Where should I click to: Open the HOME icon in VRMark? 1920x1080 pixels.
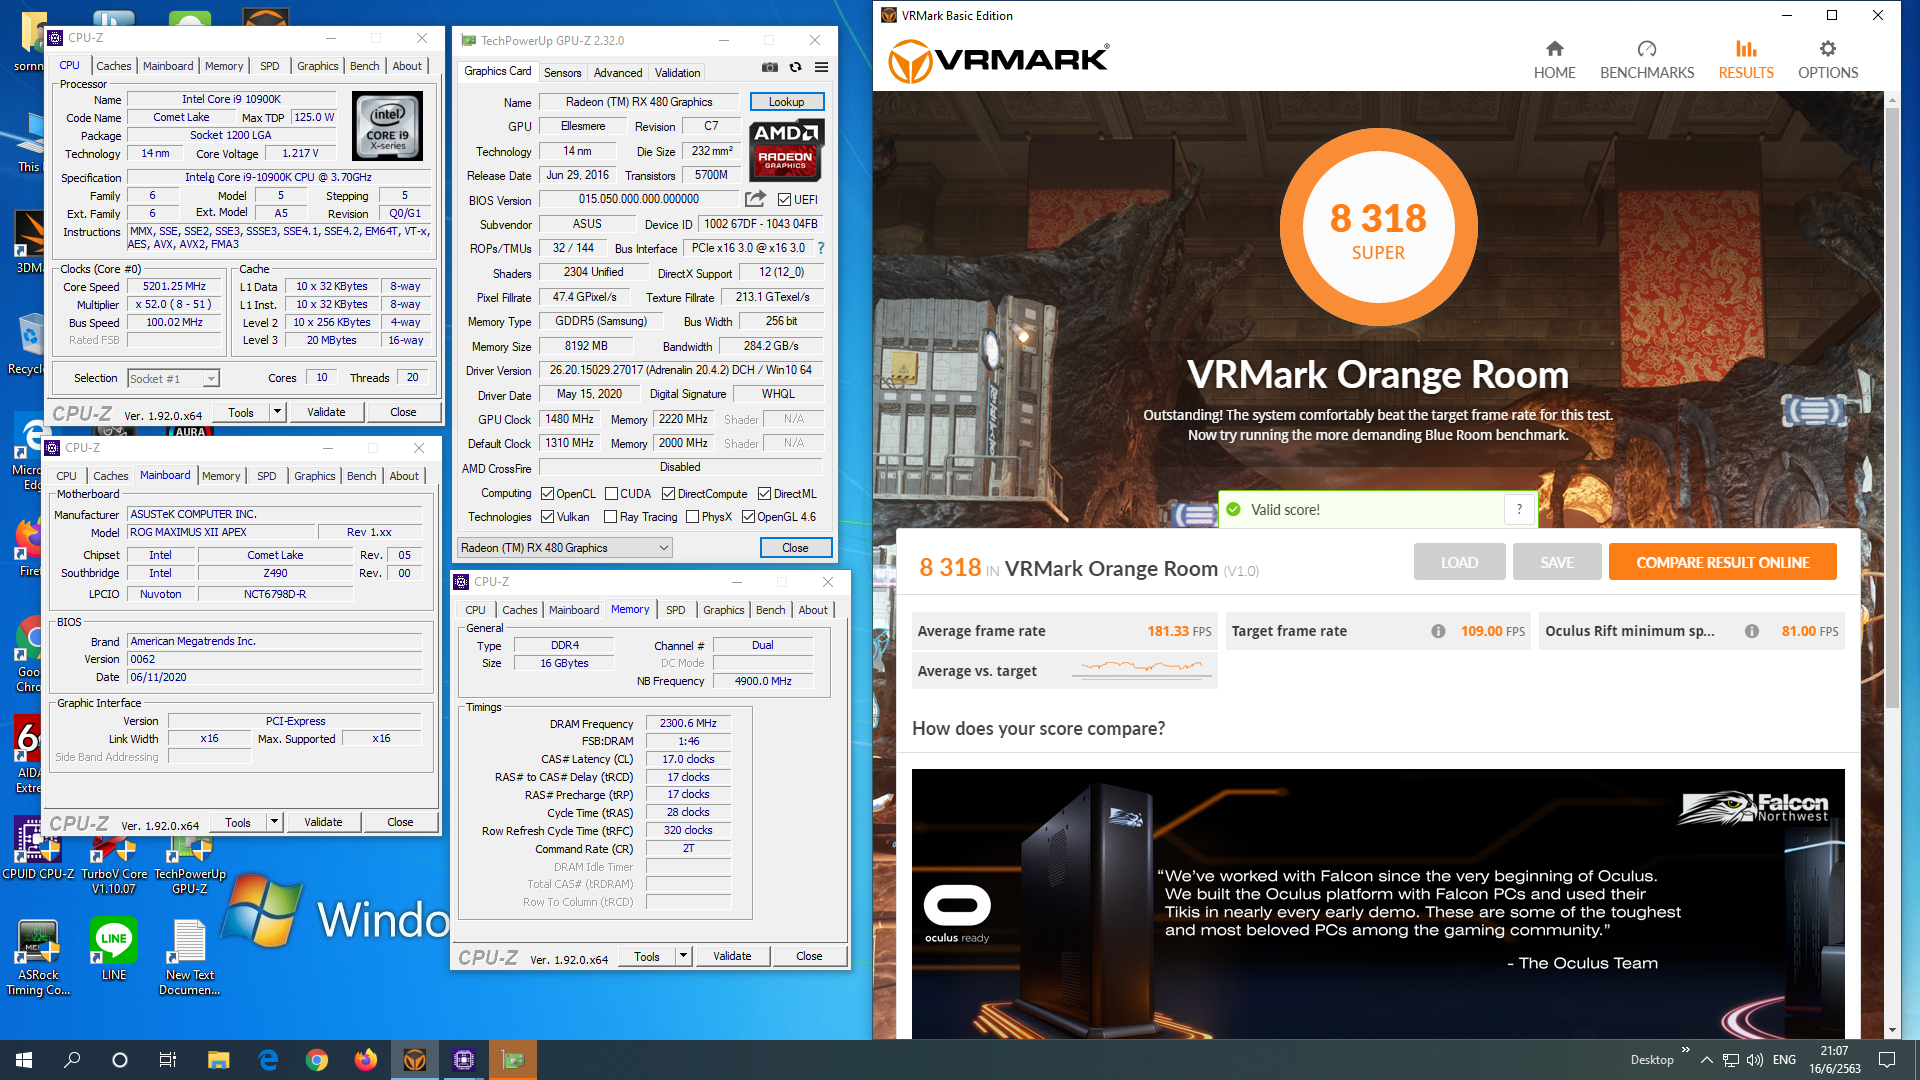pyautogui.click(x=1554, y=49)
